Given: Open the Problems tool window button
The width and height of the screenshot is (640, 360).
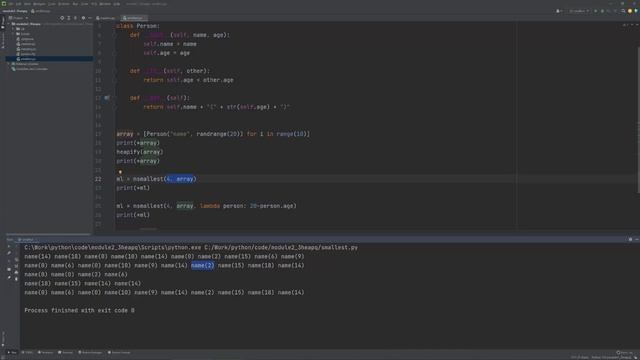Looking at the screenshot, I should [46, 352].
